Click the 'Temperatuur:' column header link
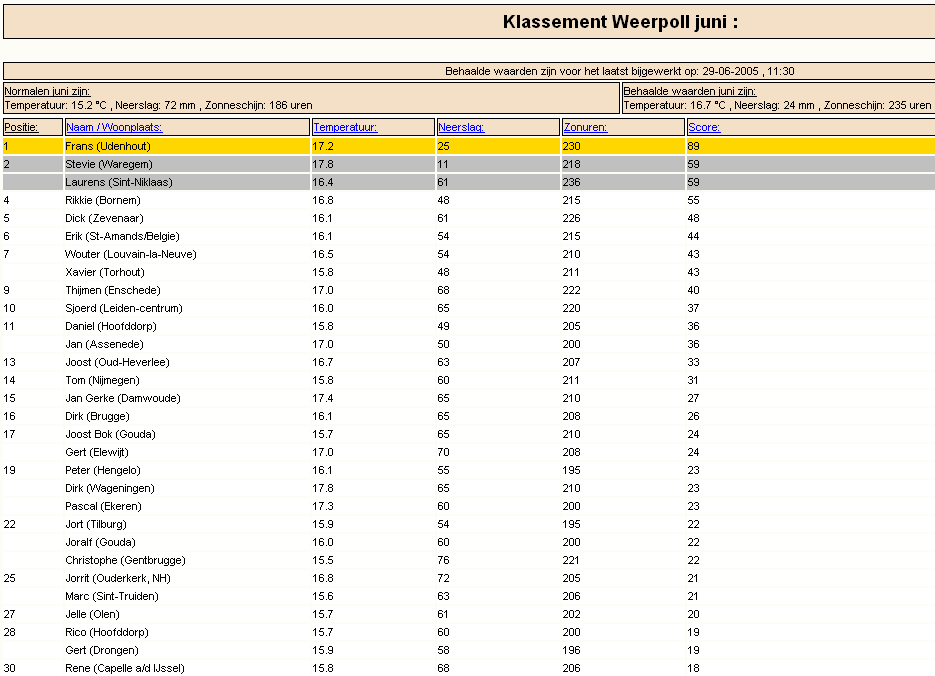Image resolution: width=935 pixels, height=676 pixels. pos(344,127)
